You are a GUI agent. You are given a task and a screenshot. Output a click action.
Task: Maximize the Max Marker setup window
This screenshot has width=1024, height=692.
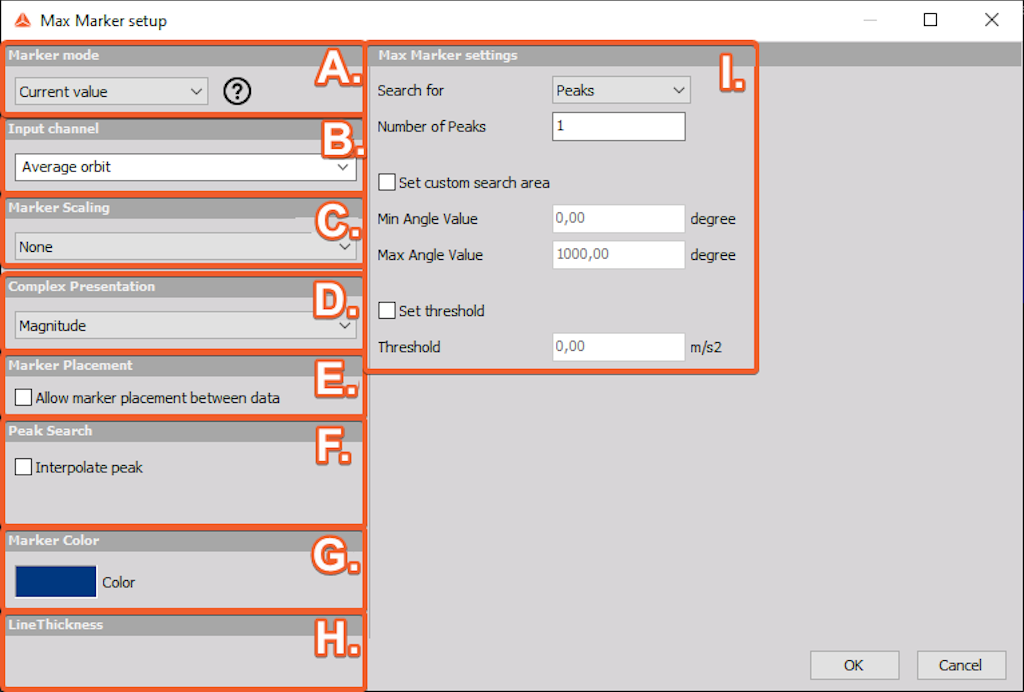coord(931,20)
